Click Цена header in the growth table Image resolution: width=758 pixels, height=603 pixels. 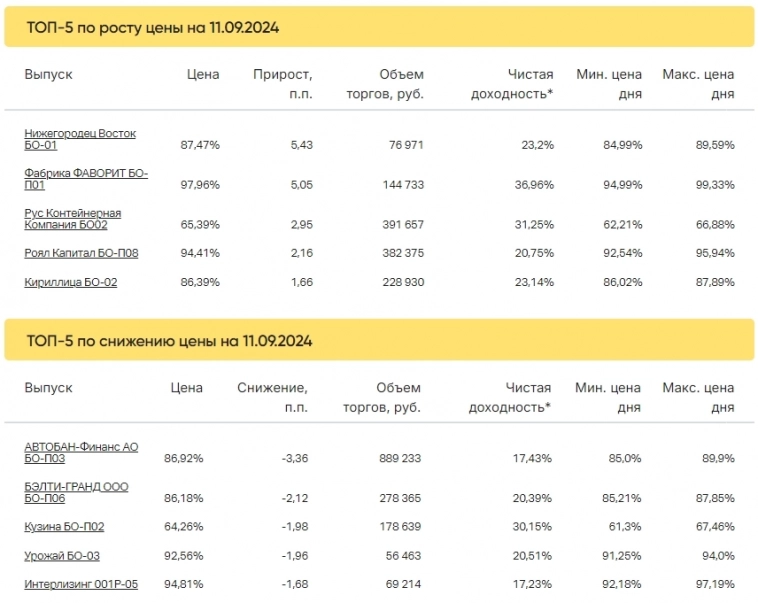[203, 74]
